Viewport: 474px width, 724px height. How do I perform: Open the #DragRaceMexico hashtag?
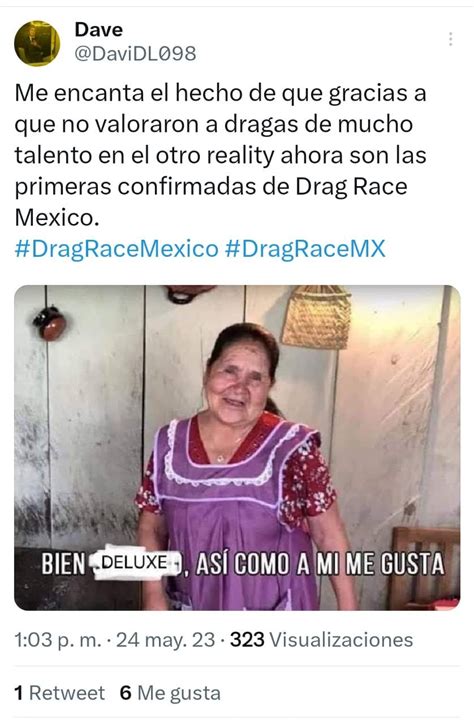click(117, 249)
